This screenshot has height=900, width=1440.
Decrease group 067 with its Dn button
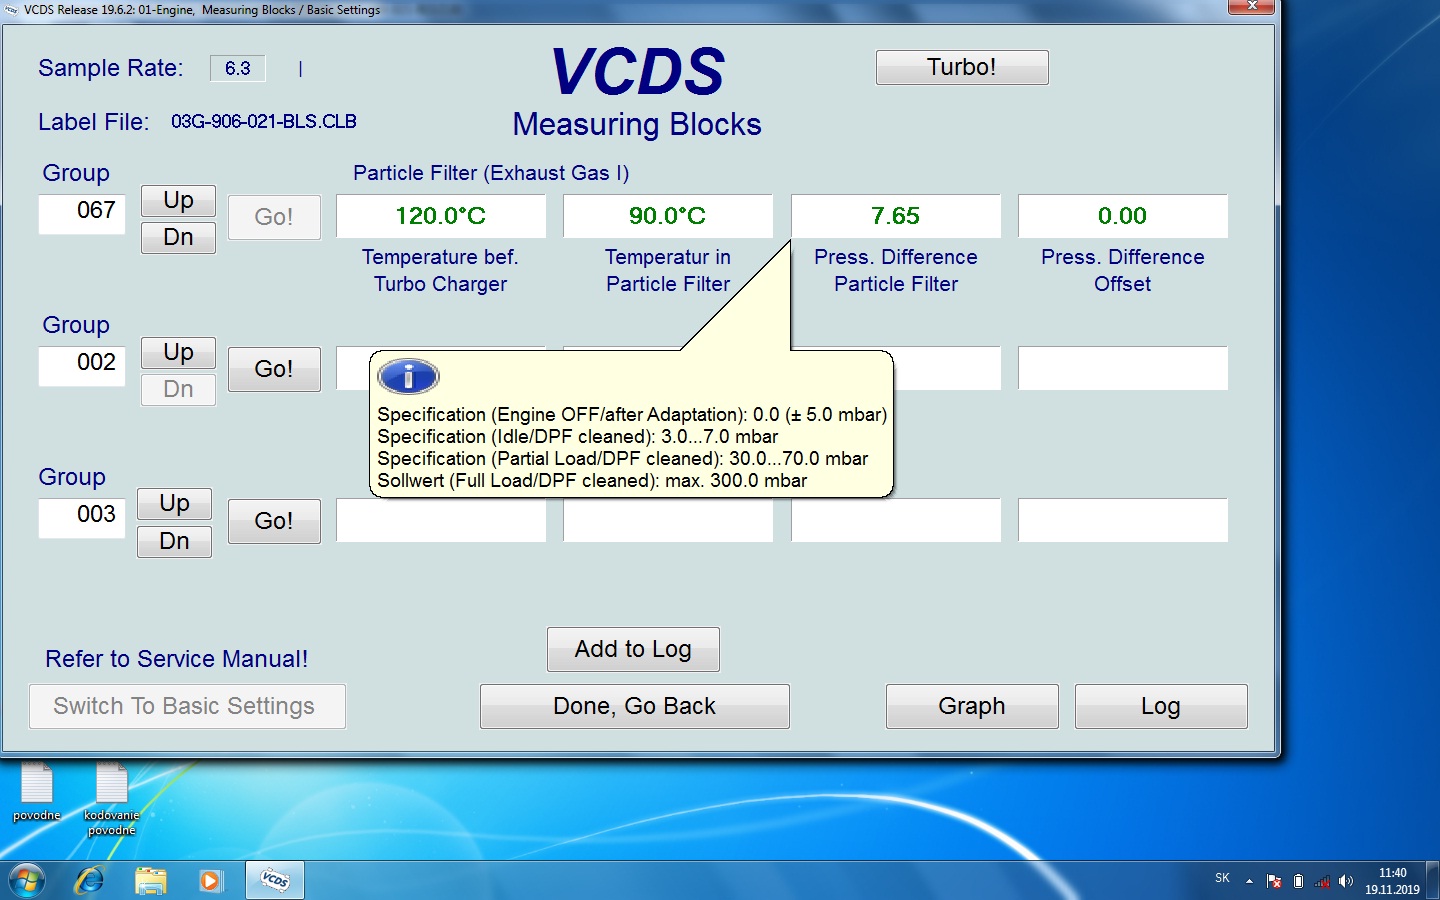(x=178, y=237)
